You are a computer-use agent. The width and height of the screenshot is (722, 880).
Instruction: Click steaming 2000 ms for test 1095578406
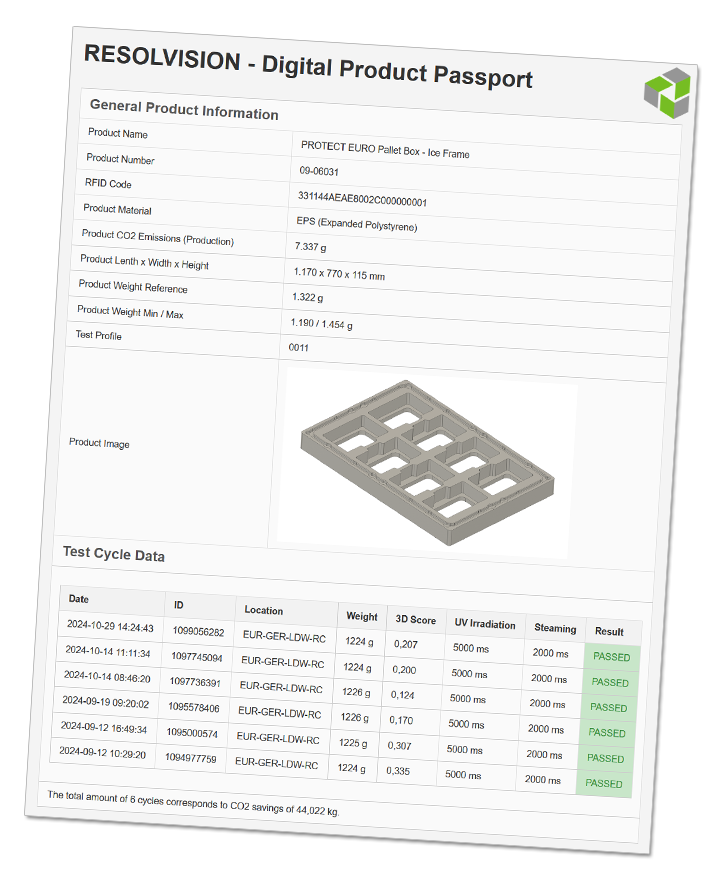point(546,729)
